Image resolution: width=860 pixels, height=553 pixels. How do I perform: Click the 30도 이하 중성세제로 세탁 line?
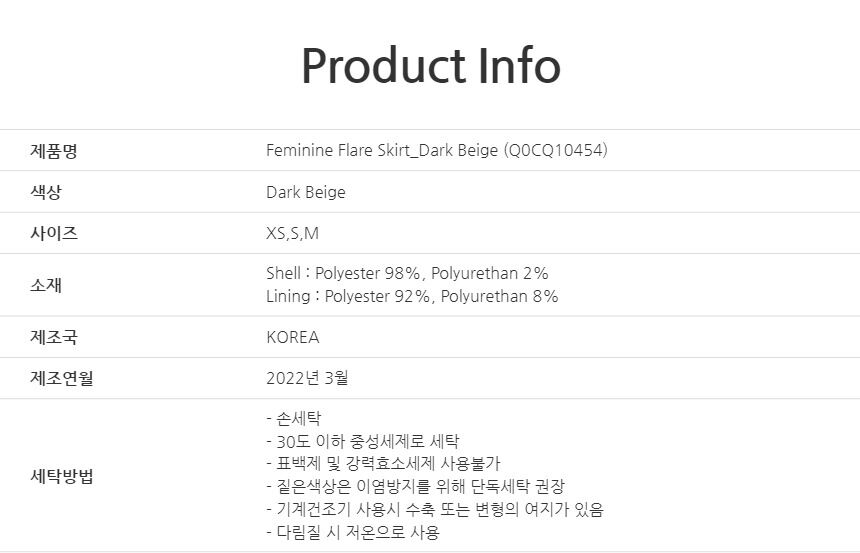tap(363, 441)
